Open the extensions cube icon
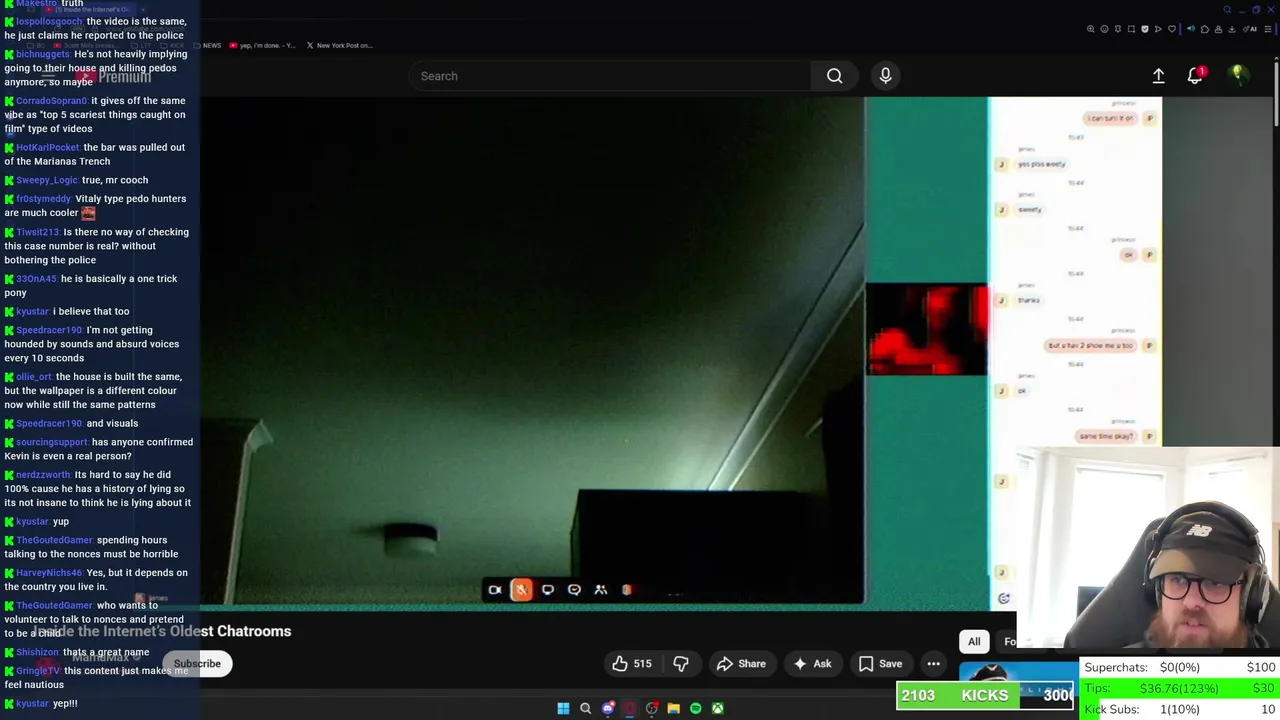 1205,29
